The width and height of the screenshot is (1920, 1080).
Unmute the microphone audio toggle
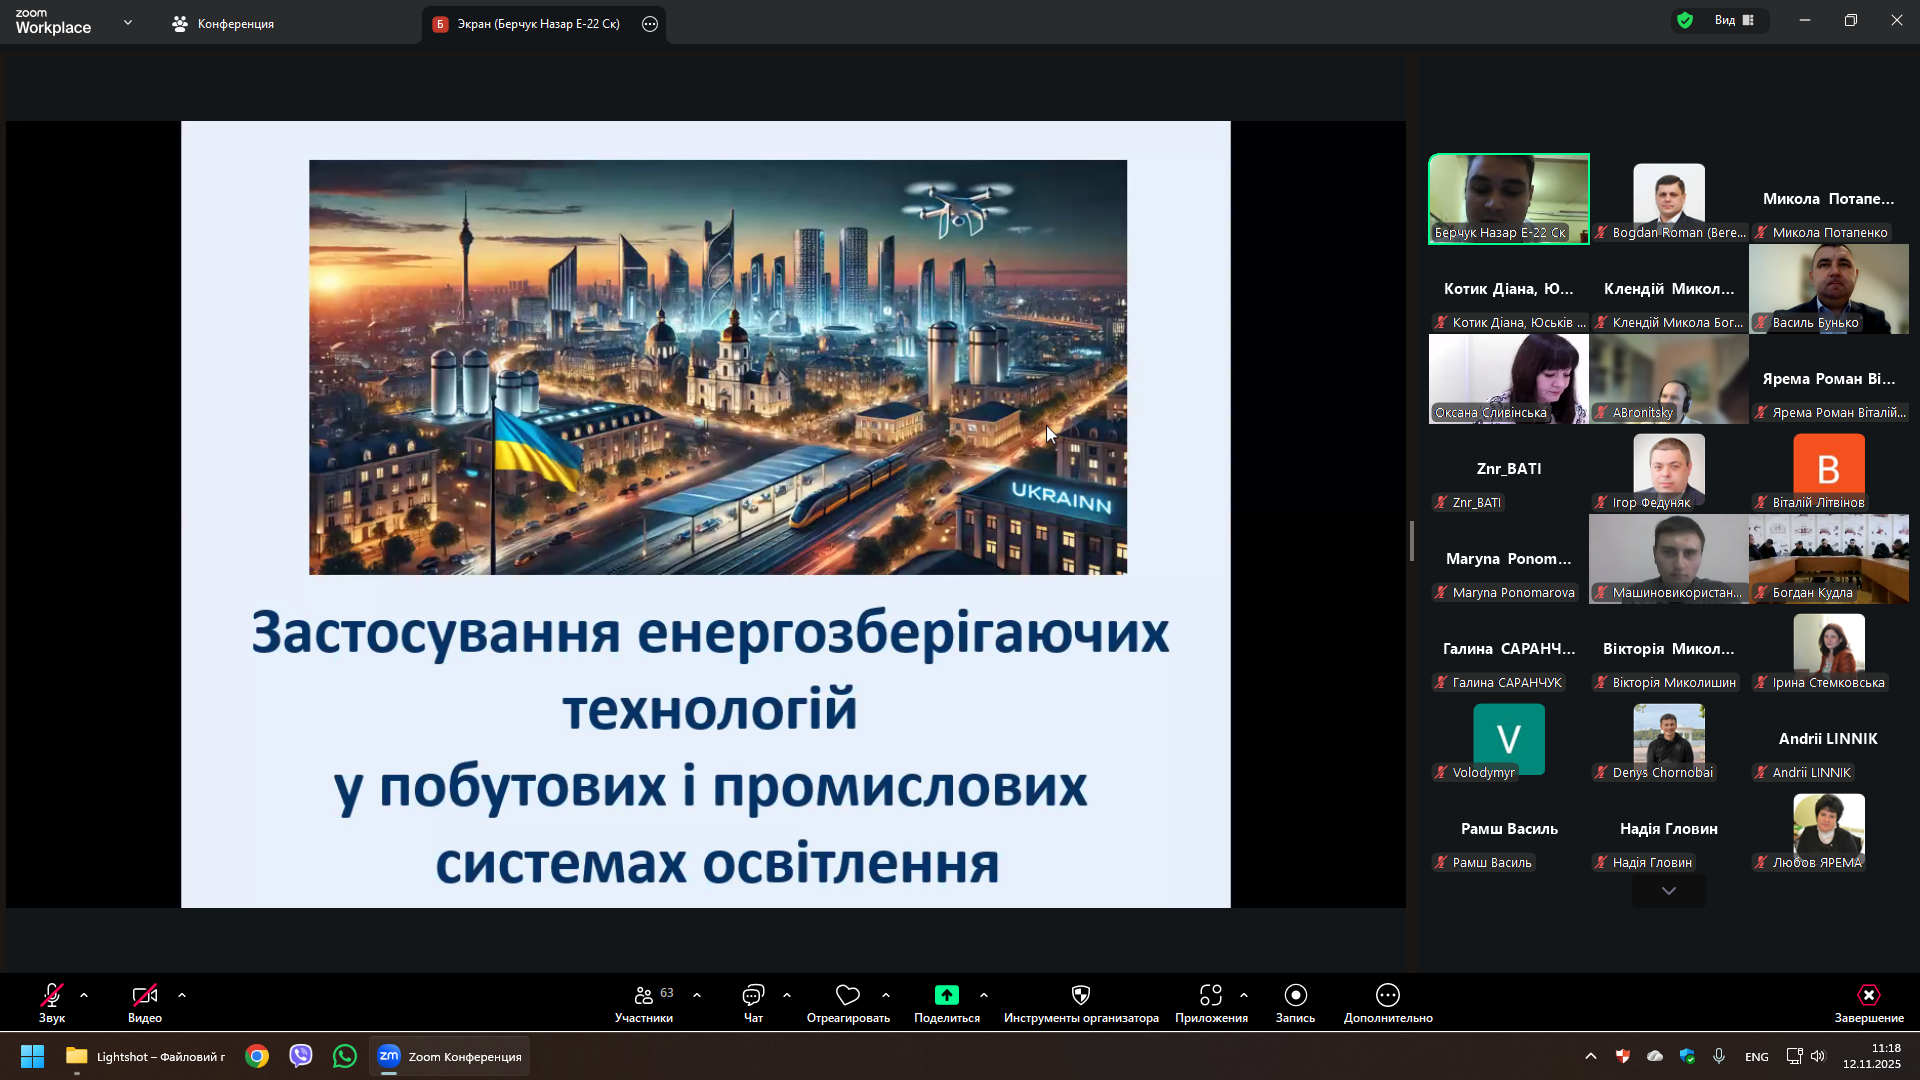(52, 996)
